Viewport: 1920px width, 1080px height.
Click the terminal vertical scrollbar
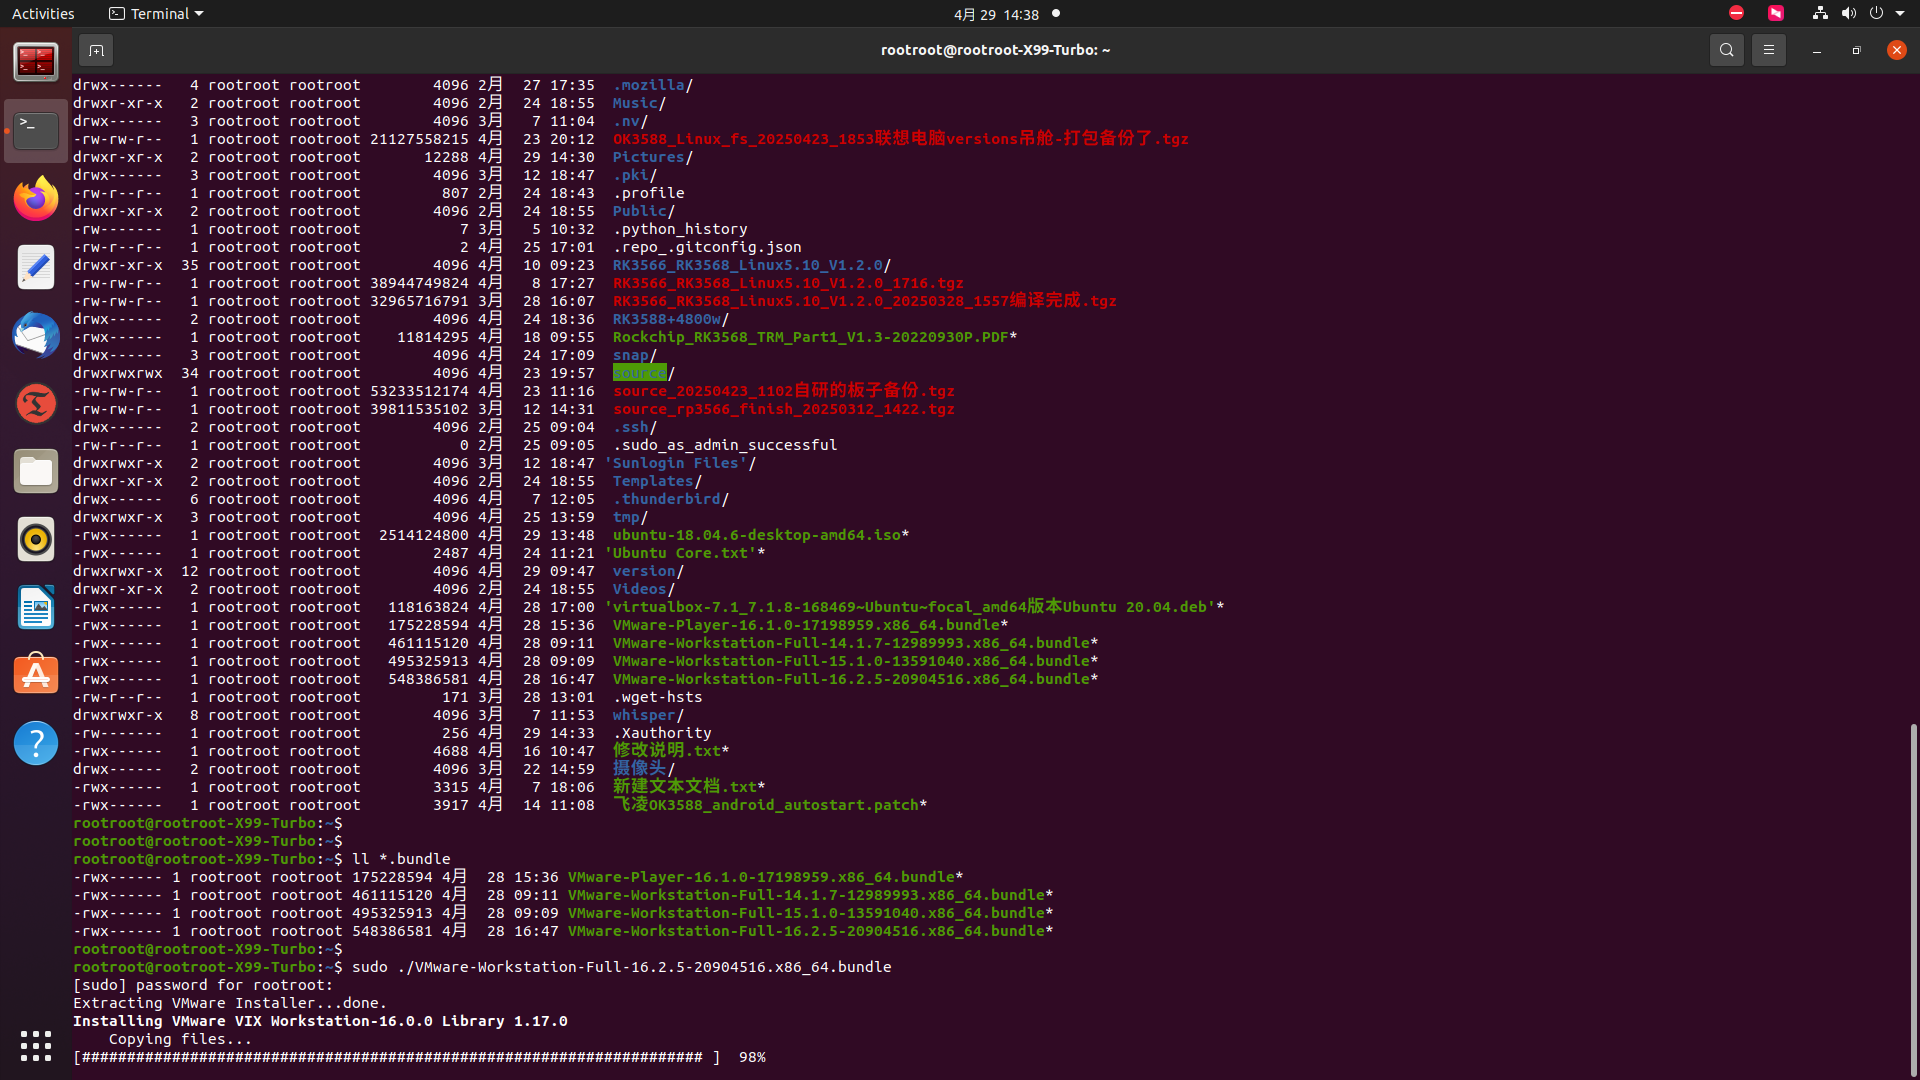pos(1913,900)
